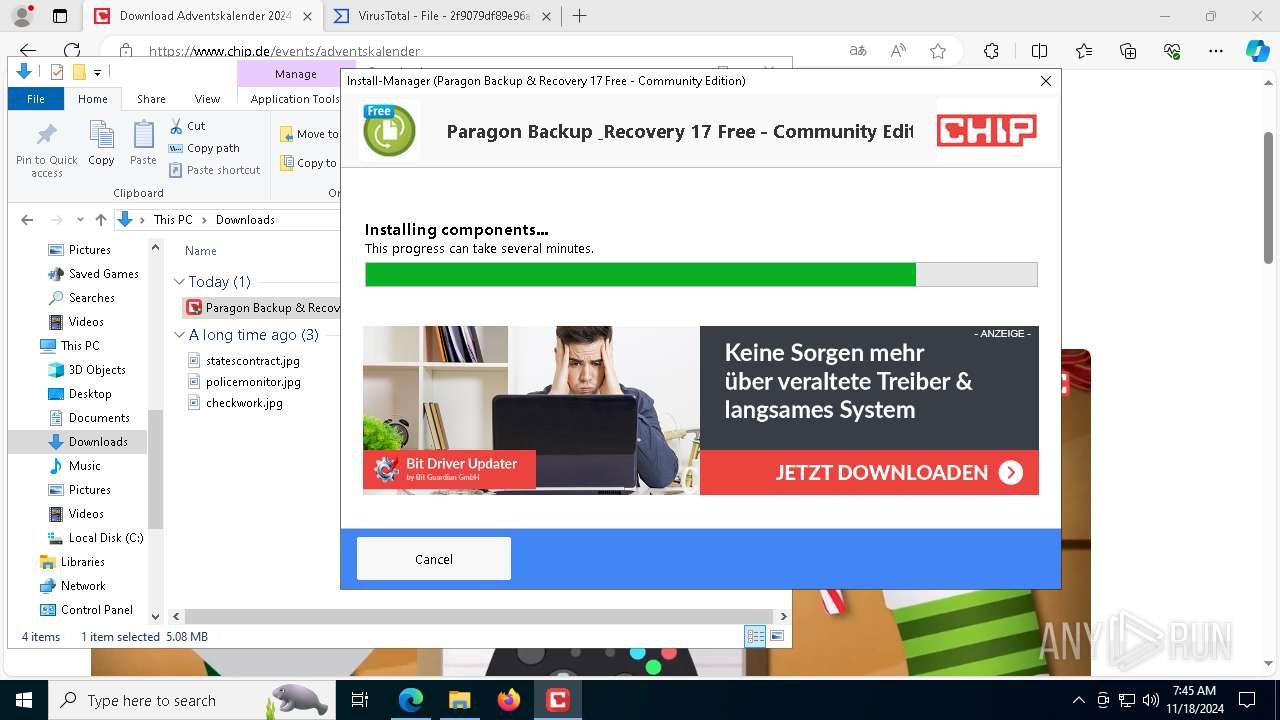Cancel the Paragon installation
Screen dimensions: 1280x720
click(434, 559)
